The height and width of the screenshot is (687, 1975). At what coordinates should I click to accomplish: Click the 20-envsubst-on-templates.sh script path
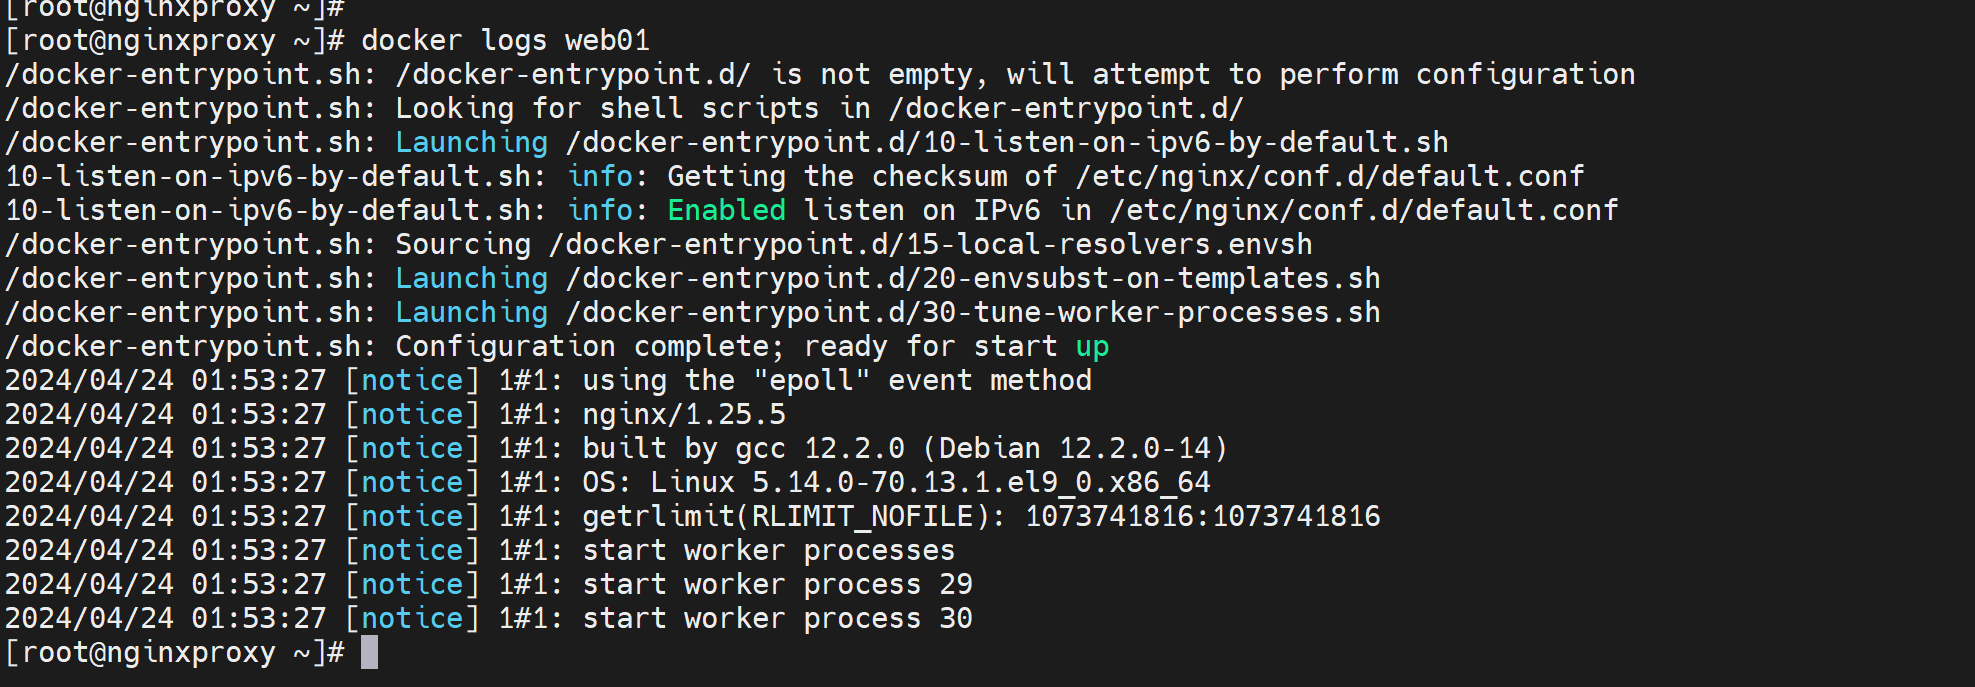click(973, 279)
